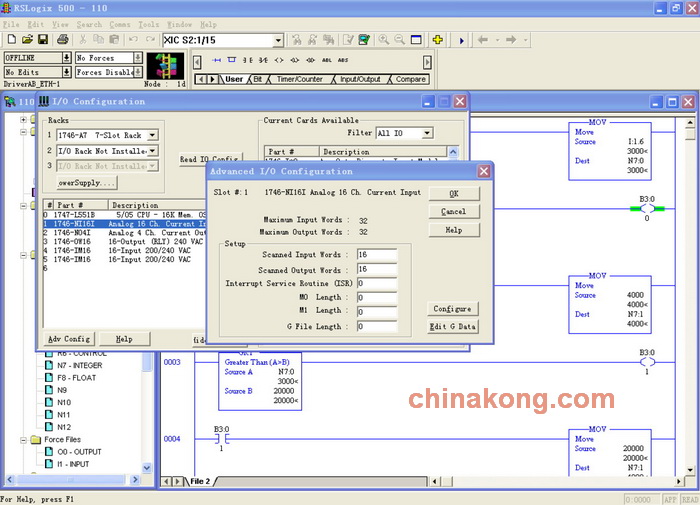Click the Configure button

(x=452, y=309)
